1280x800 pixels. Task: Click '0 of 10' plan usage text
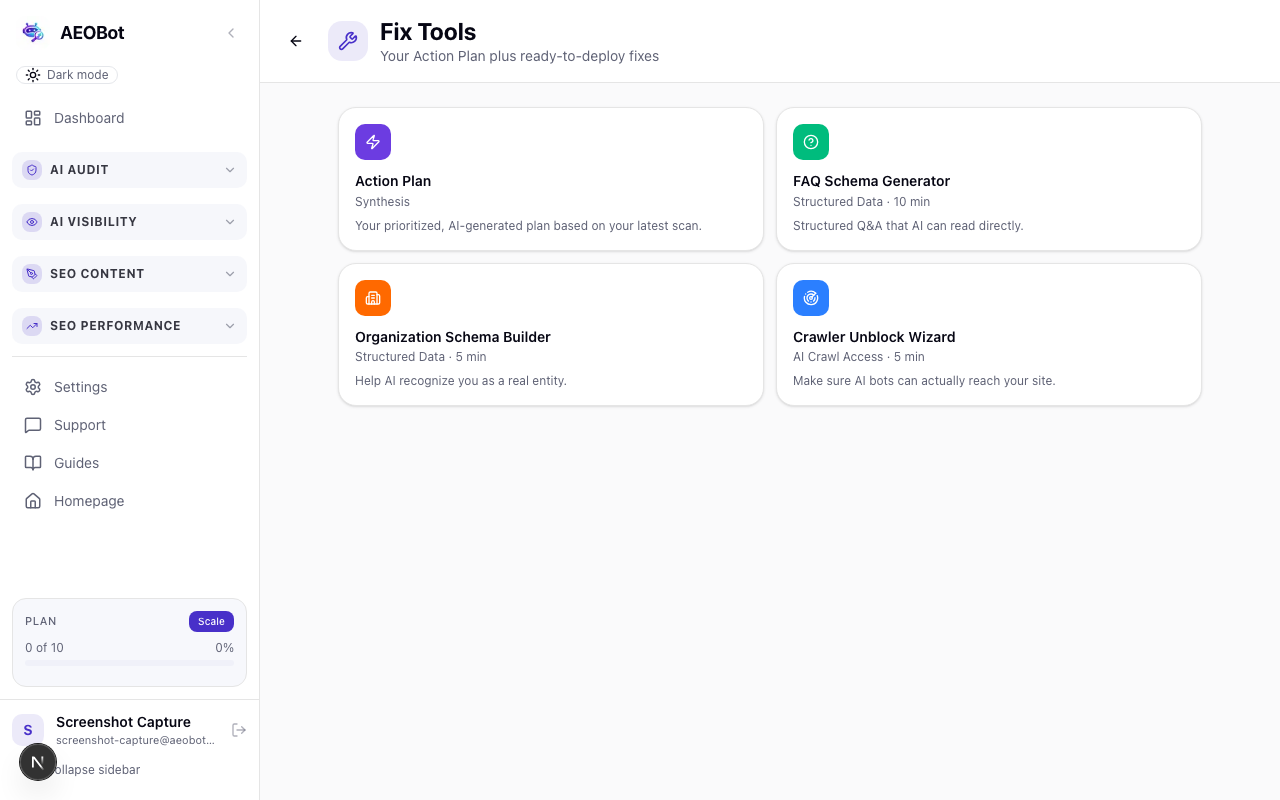point(44,648)
